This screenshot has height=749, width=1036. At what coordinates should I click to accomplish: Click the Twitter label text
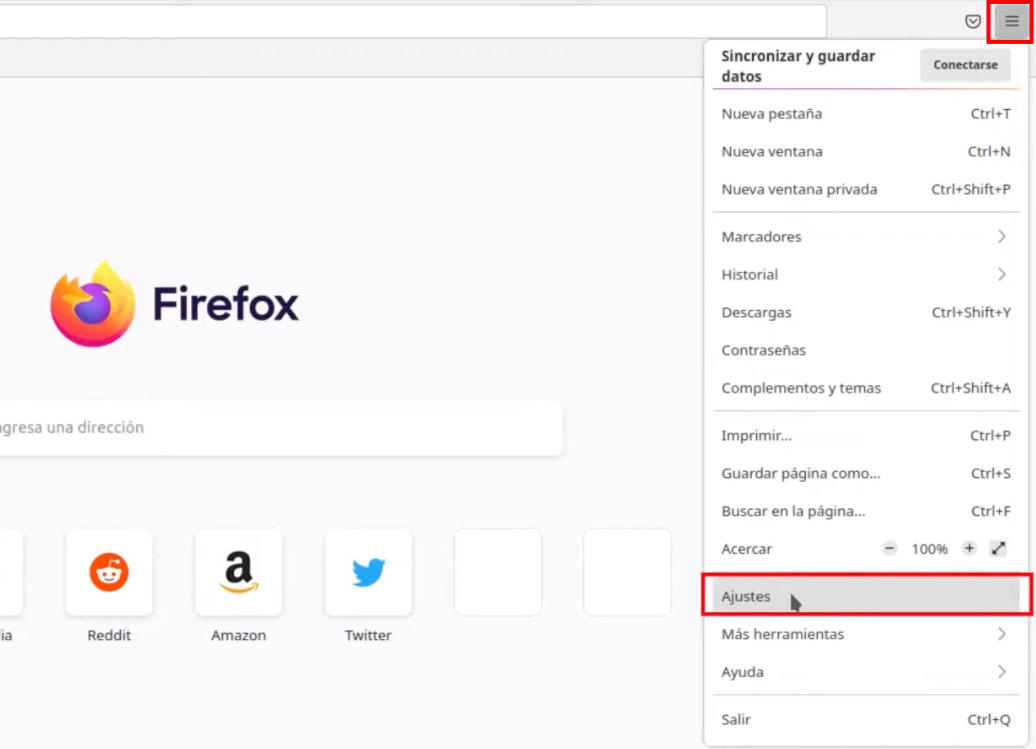click(368, 635)
